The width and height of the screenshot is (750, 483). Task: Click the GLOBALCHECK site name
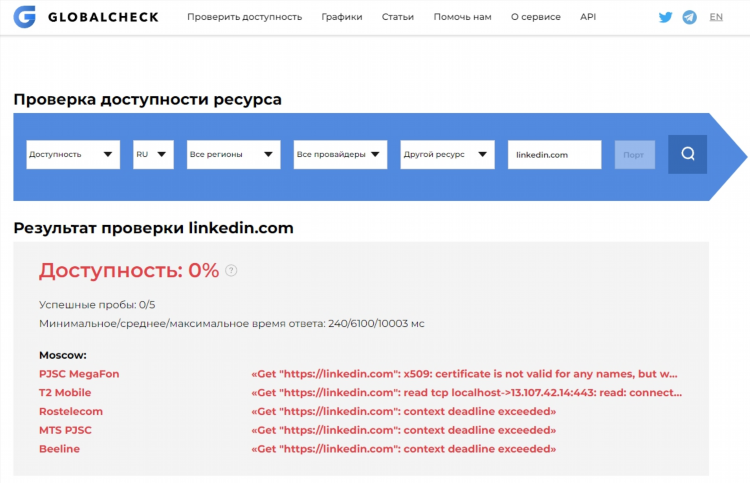click(x=103, y=17)
